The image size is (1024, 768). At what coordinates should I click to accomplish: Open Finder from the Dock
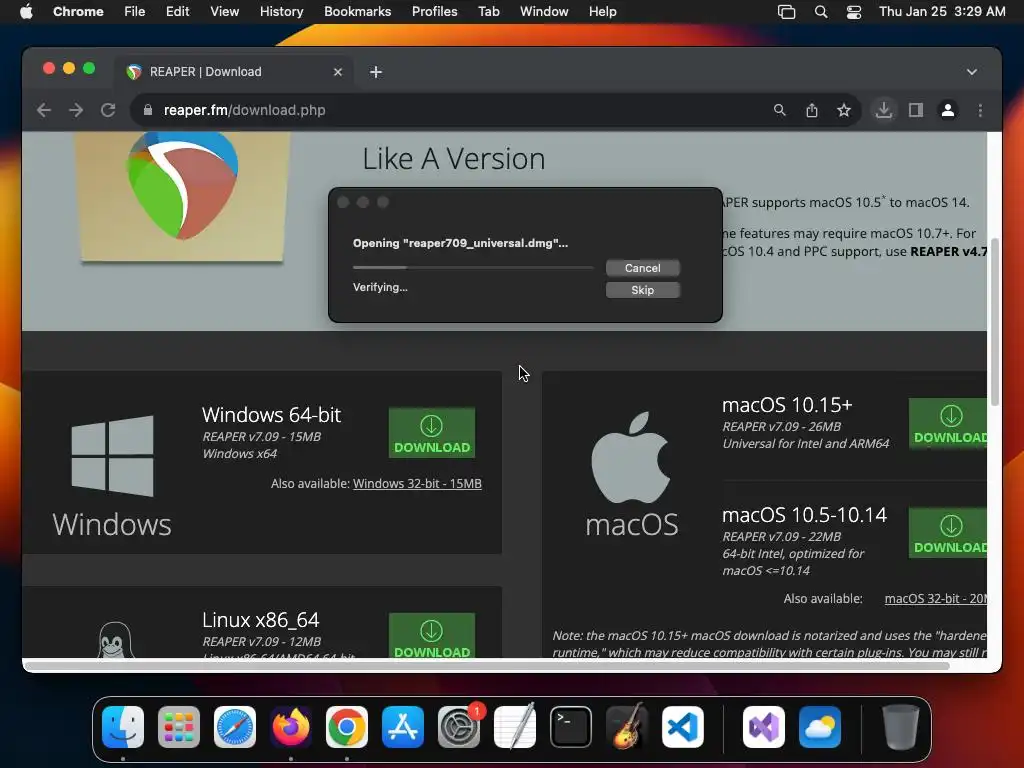[x=123, y=727]
